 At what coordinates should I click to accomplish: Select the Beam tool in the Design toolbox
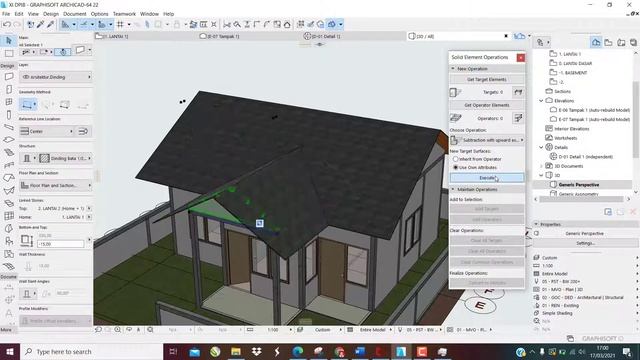tap(9, 127)
